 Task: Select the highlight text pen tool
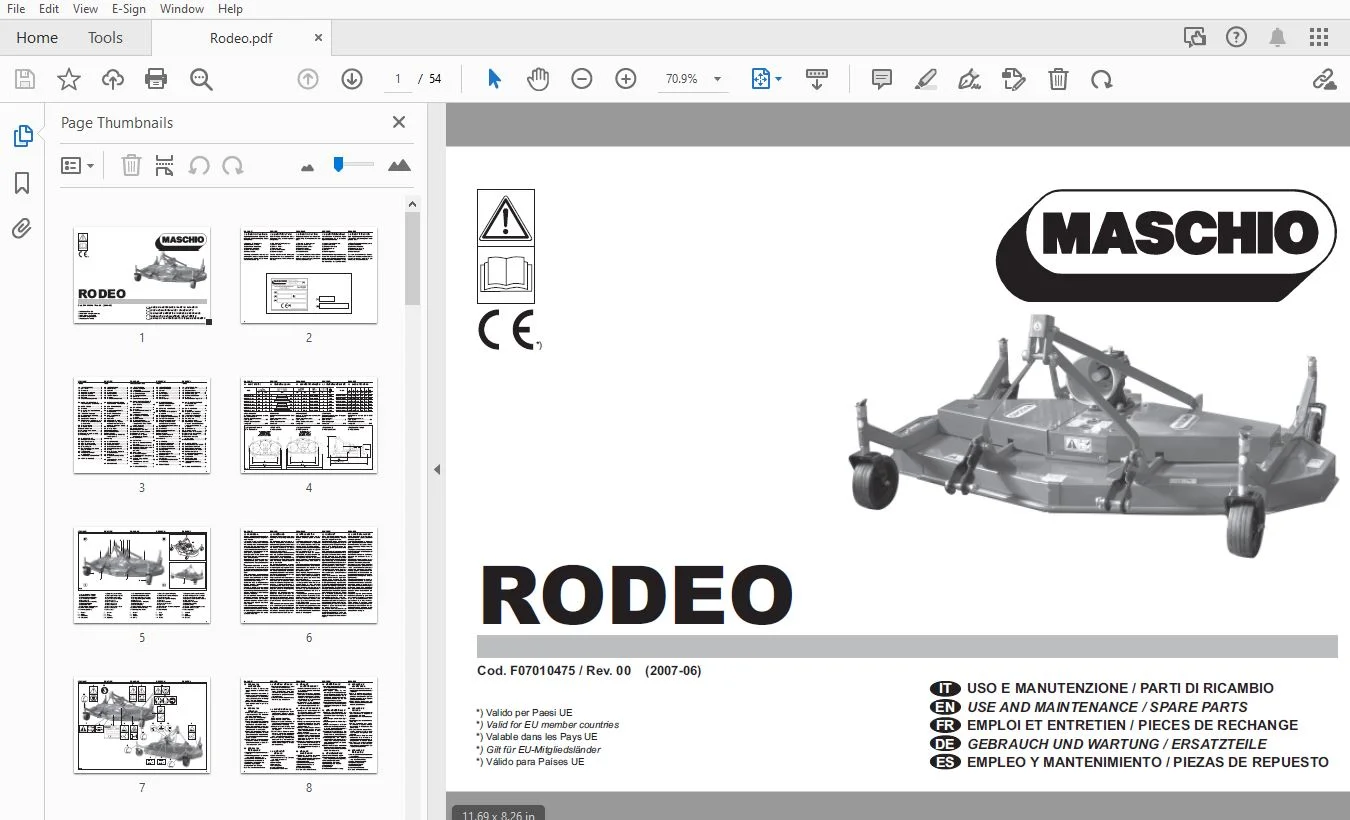tap(926, 79)
